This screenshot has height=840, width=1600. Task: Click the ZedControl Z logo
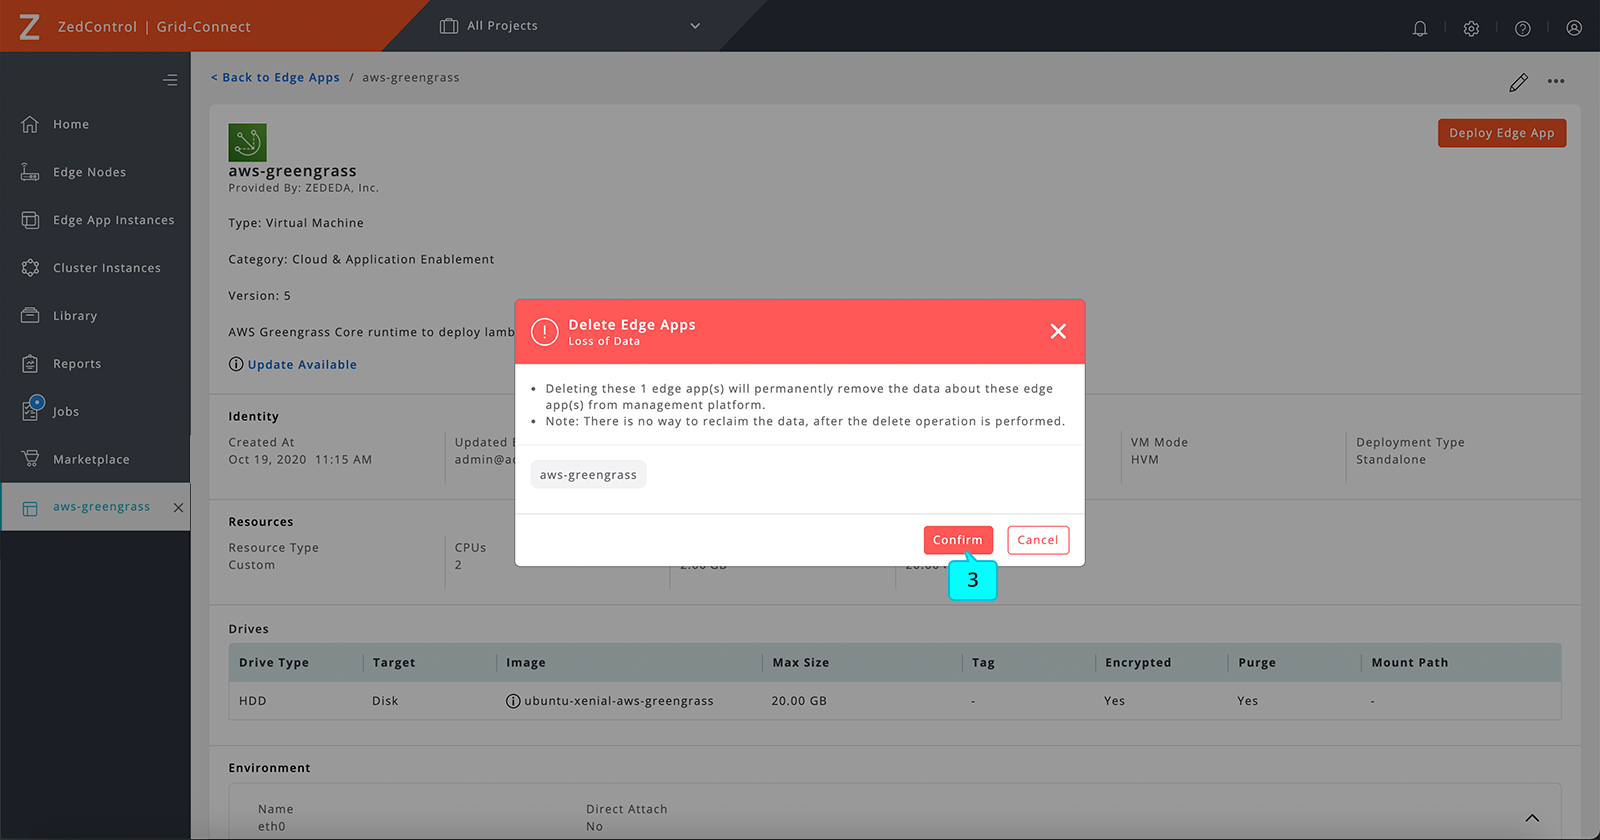point(30,26)
